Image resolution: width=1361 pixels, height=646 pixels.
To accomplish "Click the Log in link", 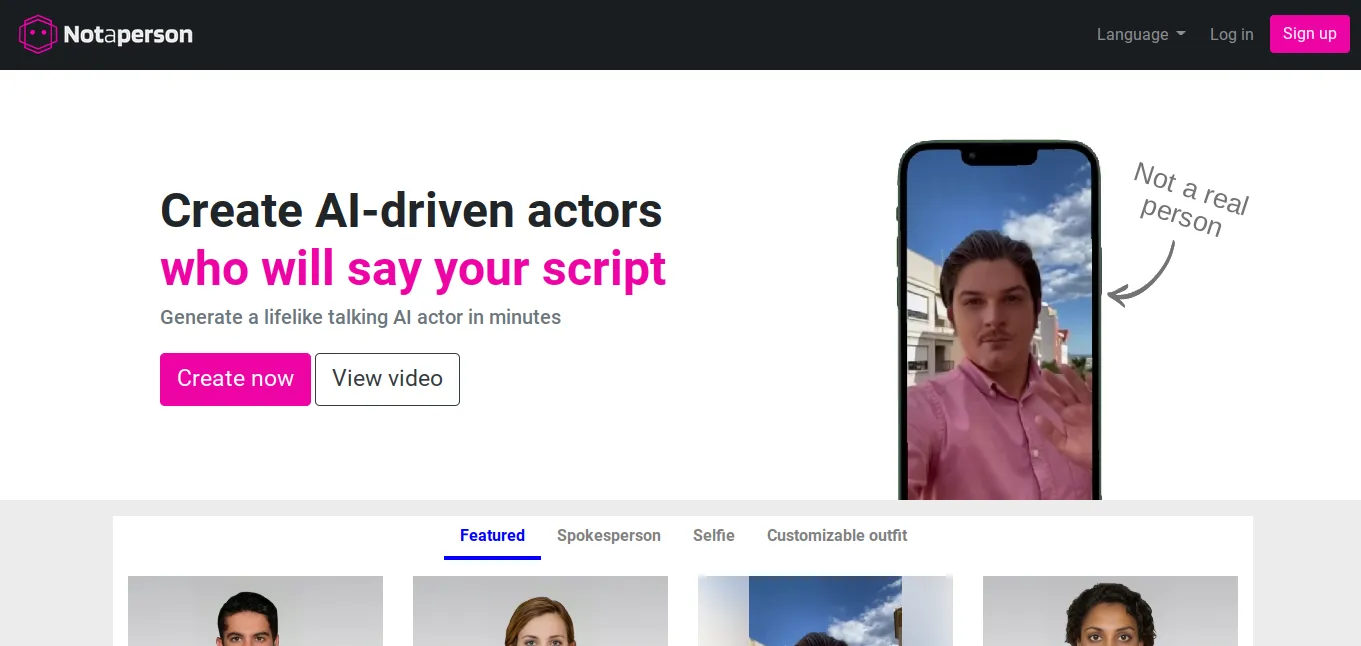I will click(x=1231, y=34).
